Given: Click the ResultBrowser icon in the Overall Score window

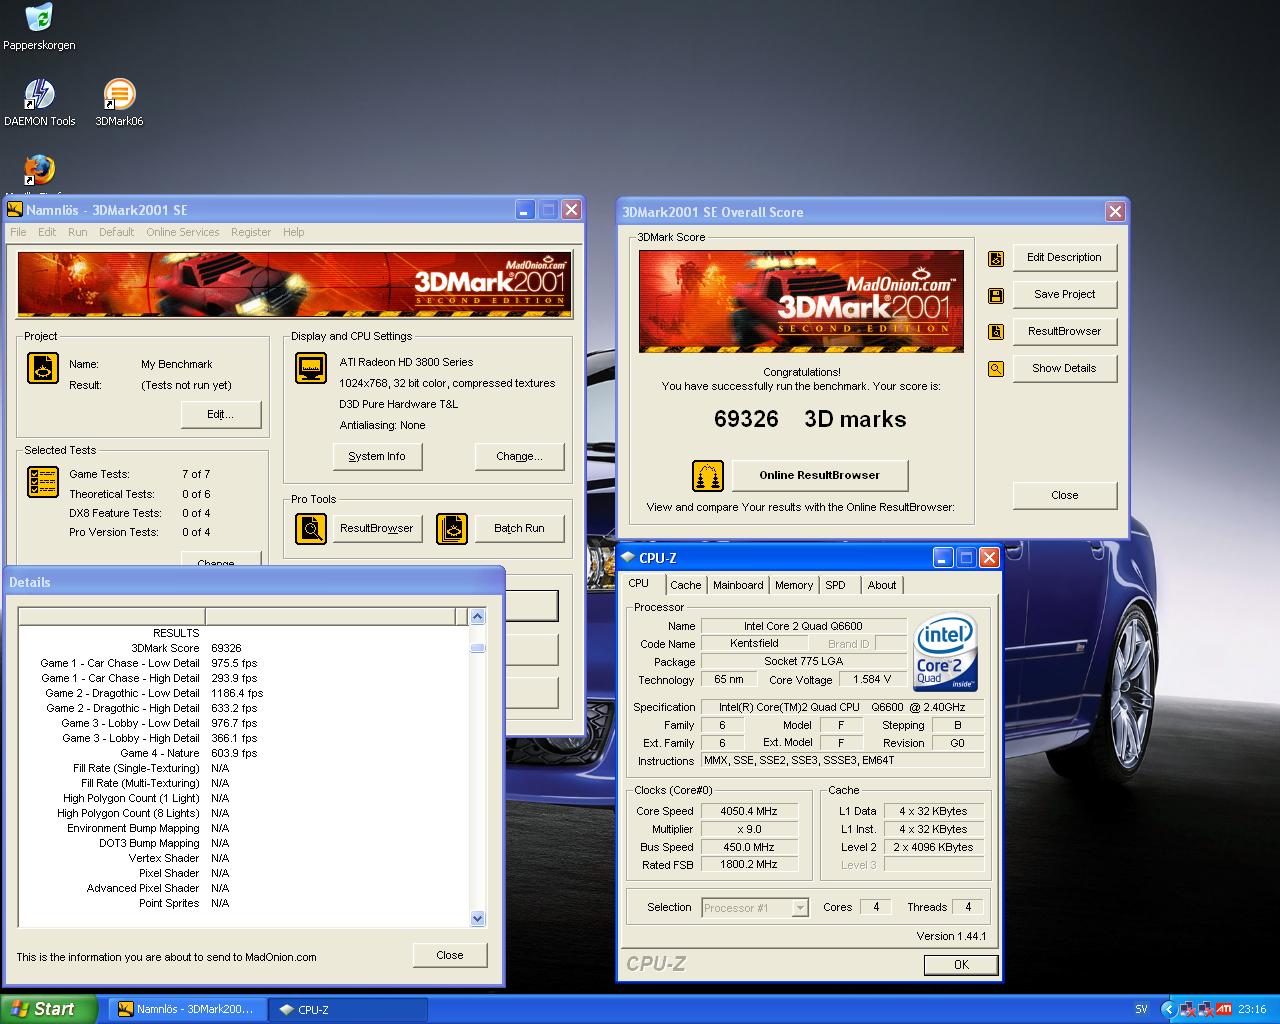Looking at the screenshot, I should [x=996, y=332].
